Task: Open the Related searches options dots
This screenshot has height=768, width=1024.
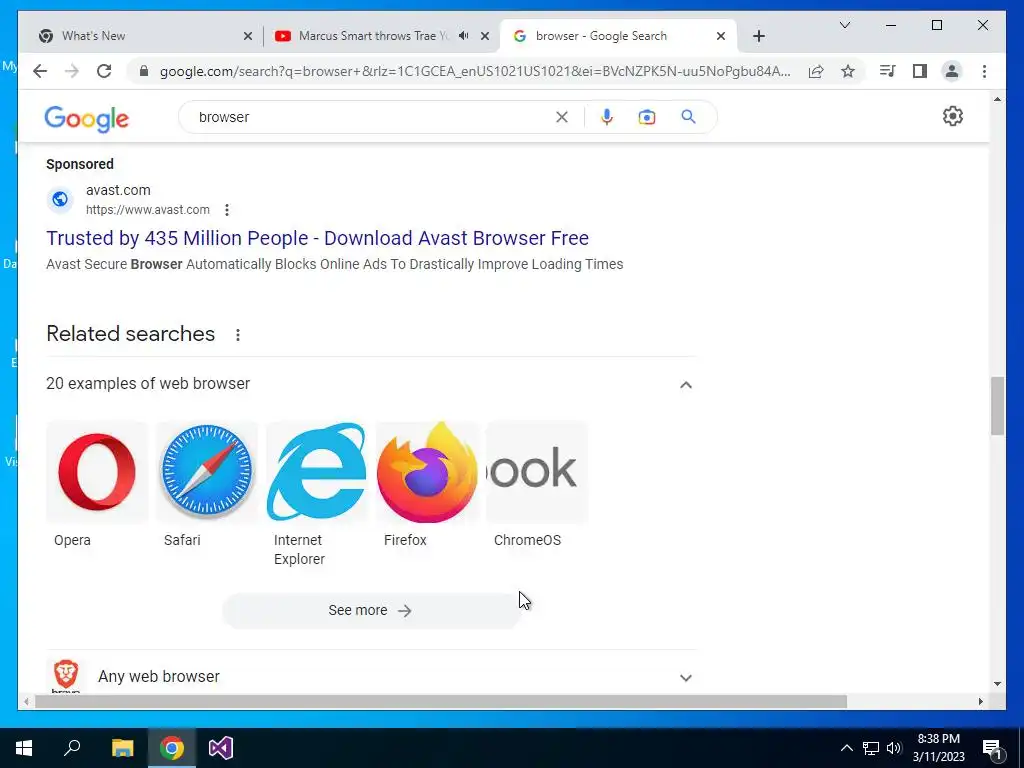Action: (x=238, y=334)
